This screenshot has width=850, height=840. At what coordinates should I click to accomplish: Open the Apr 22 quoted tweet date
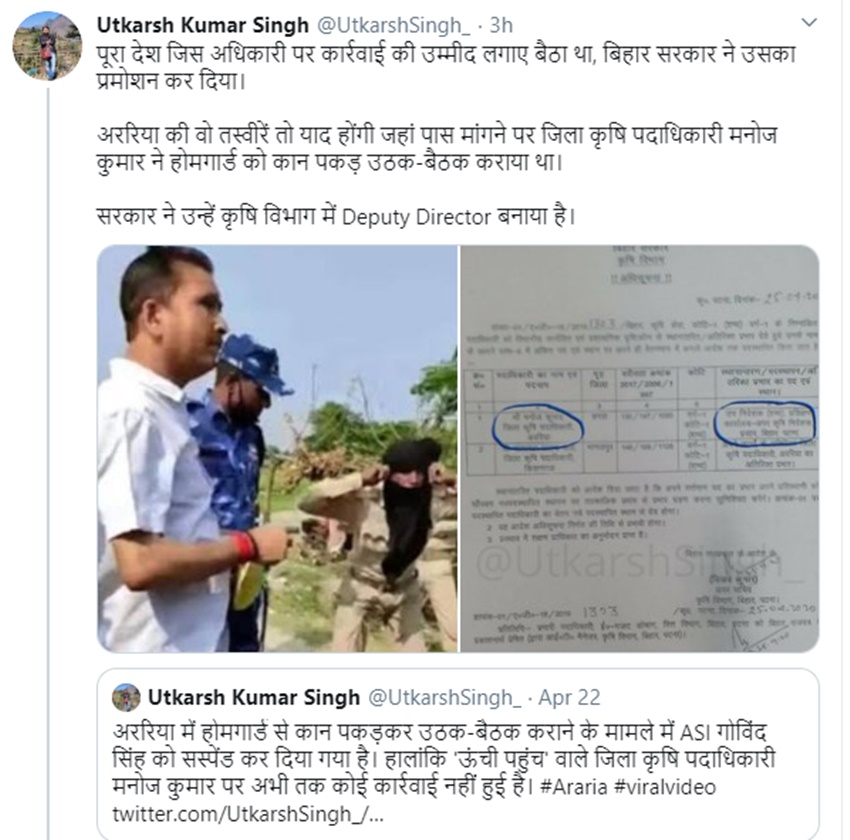pyautogui.click(x=569, y=697)
